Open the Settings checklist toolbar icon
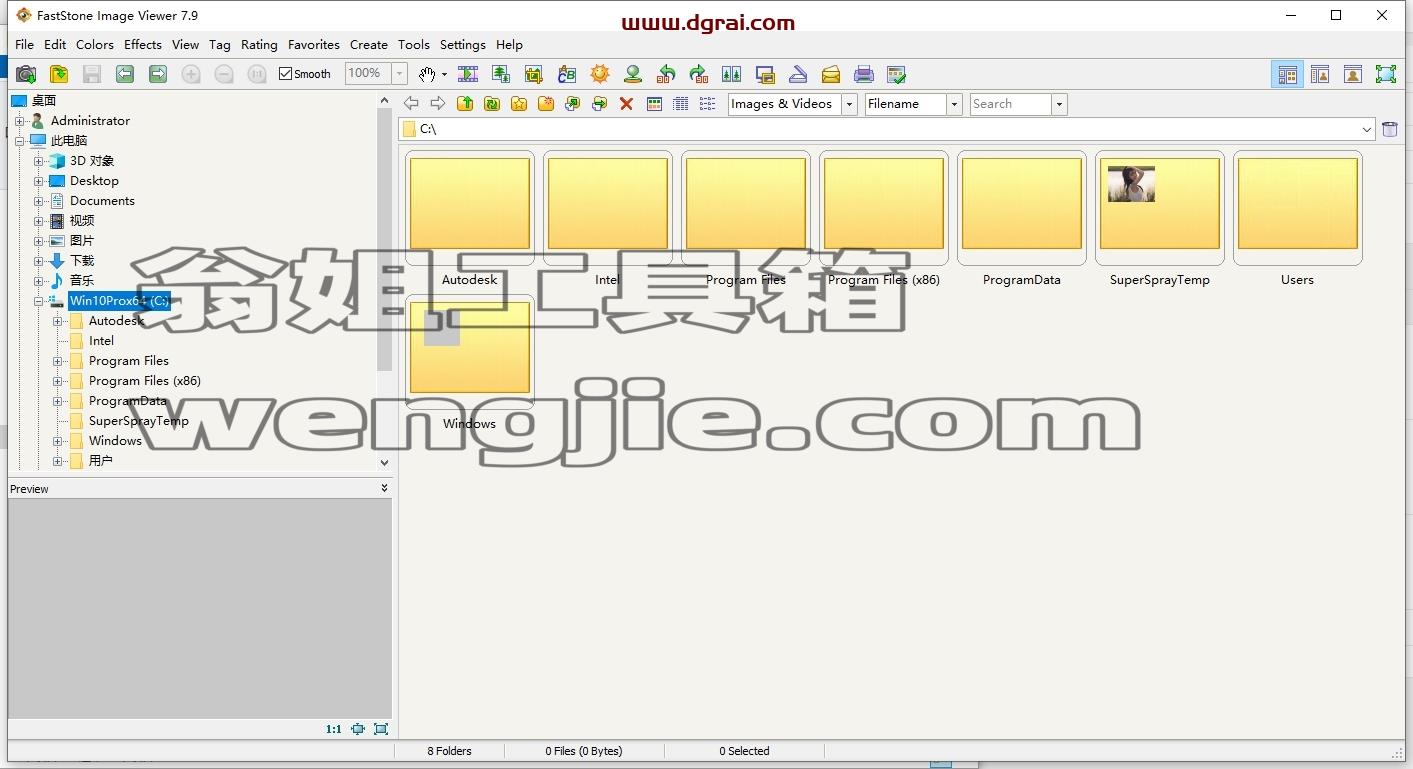Image resolution: width=1413 pixels, height=769 pixels. 897,74
